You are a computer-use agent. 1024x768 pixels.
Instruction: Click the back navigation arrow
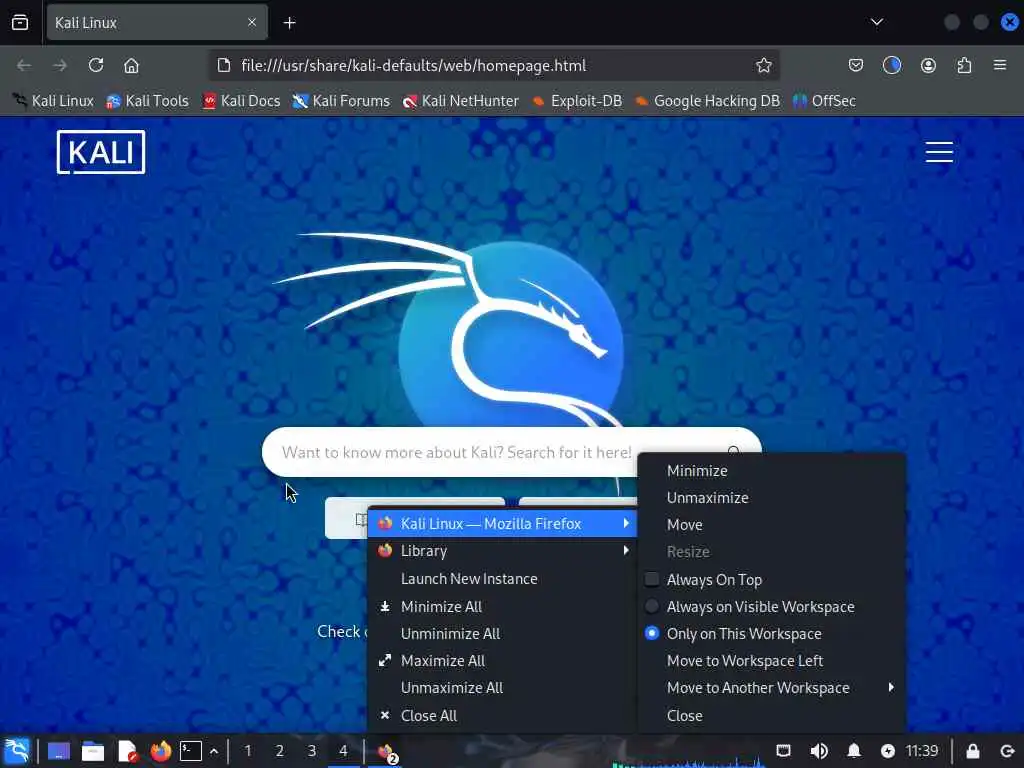tap(24, 65)
